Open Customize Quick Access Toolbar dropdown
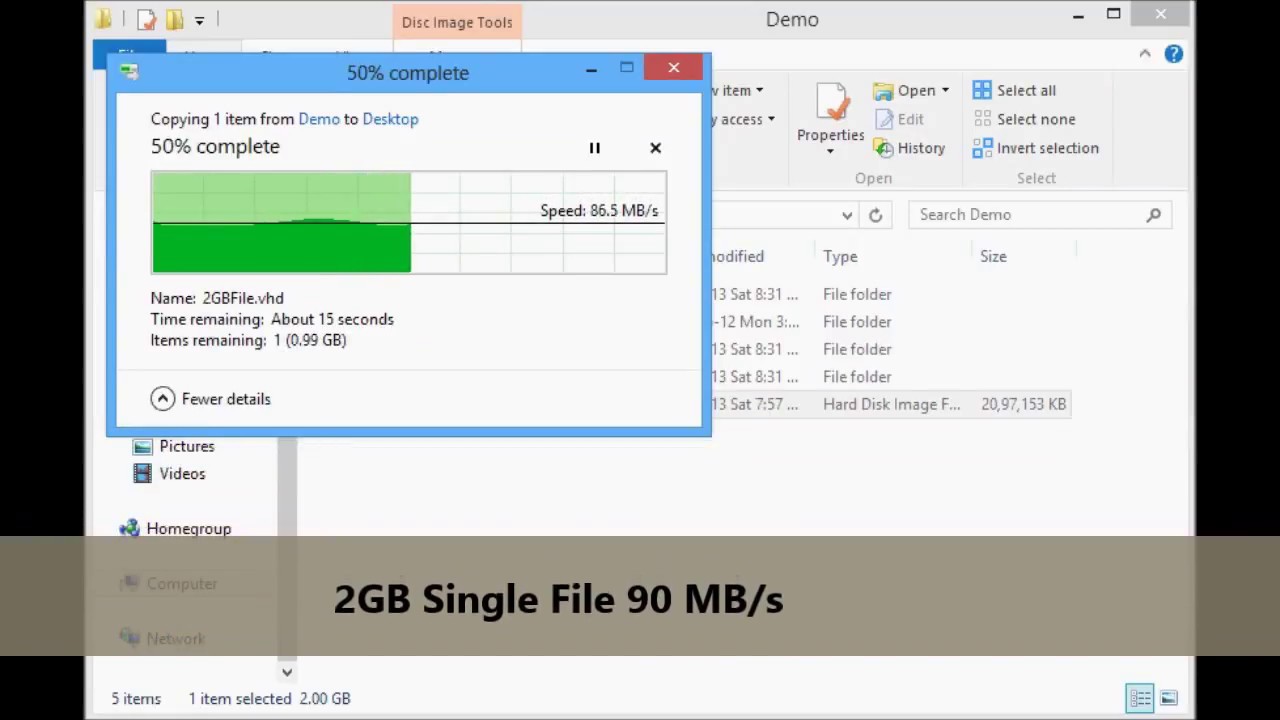Image resolution: width=1280 pixels, height=720 pixels. pyautogui.click(x=199, y=20)
